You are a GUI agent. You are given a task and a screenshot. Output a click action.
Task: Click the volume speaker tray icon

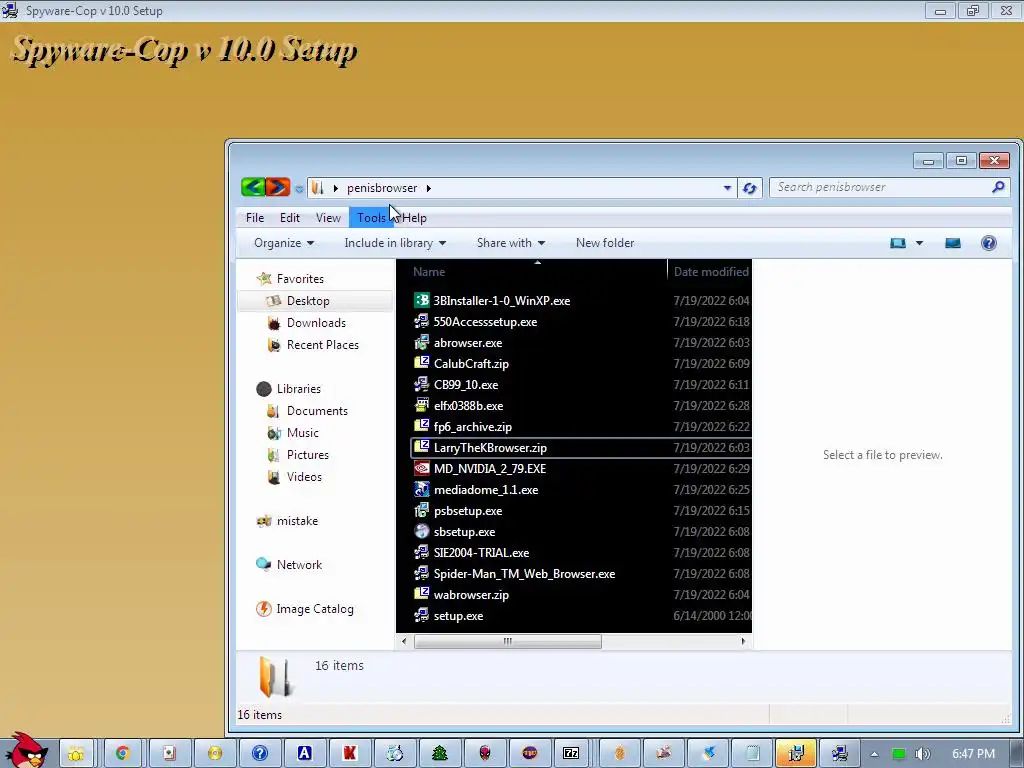922,754
